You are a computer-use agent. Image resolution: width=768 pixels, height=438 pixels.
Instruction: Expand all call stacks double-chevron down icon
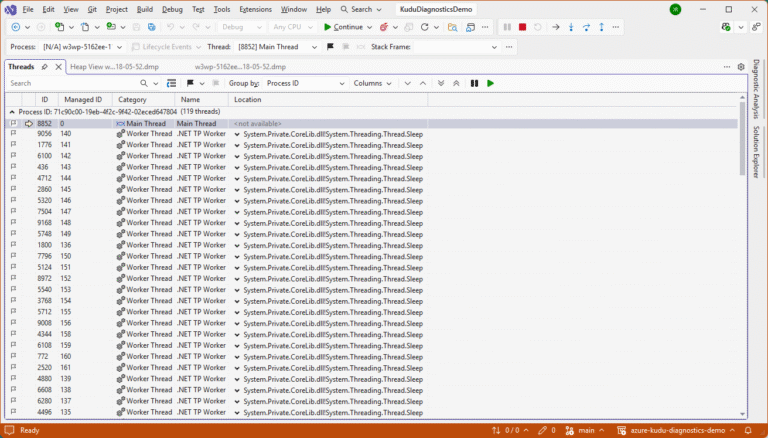[441, 83]
